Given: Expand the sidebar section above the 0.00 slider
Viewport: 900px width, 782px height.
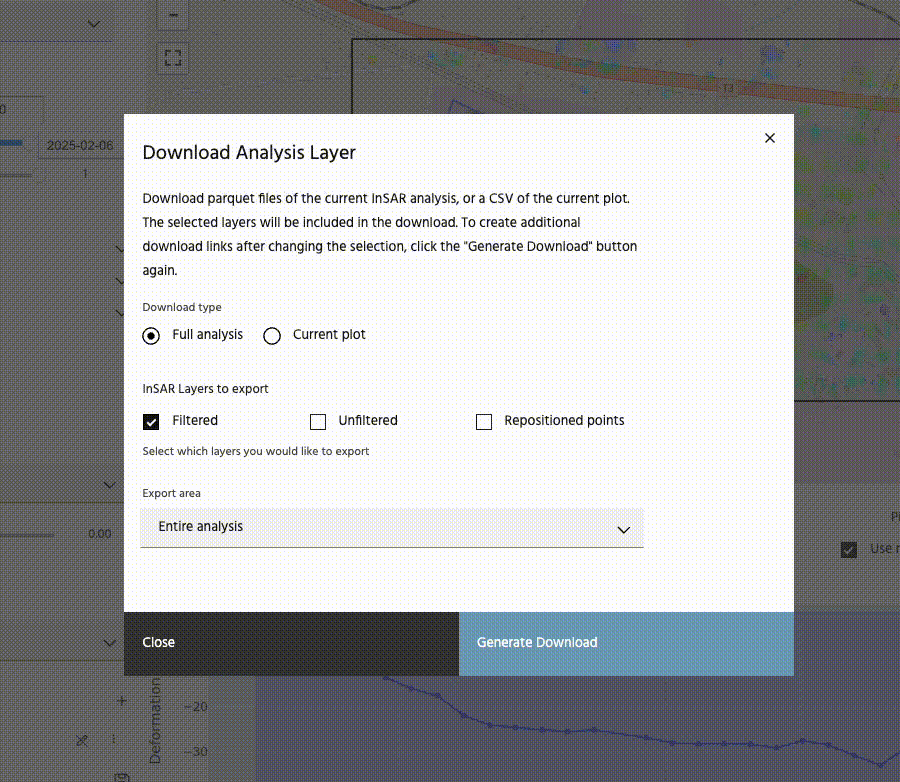Looking at the screenshot, I should pos(110,485).
